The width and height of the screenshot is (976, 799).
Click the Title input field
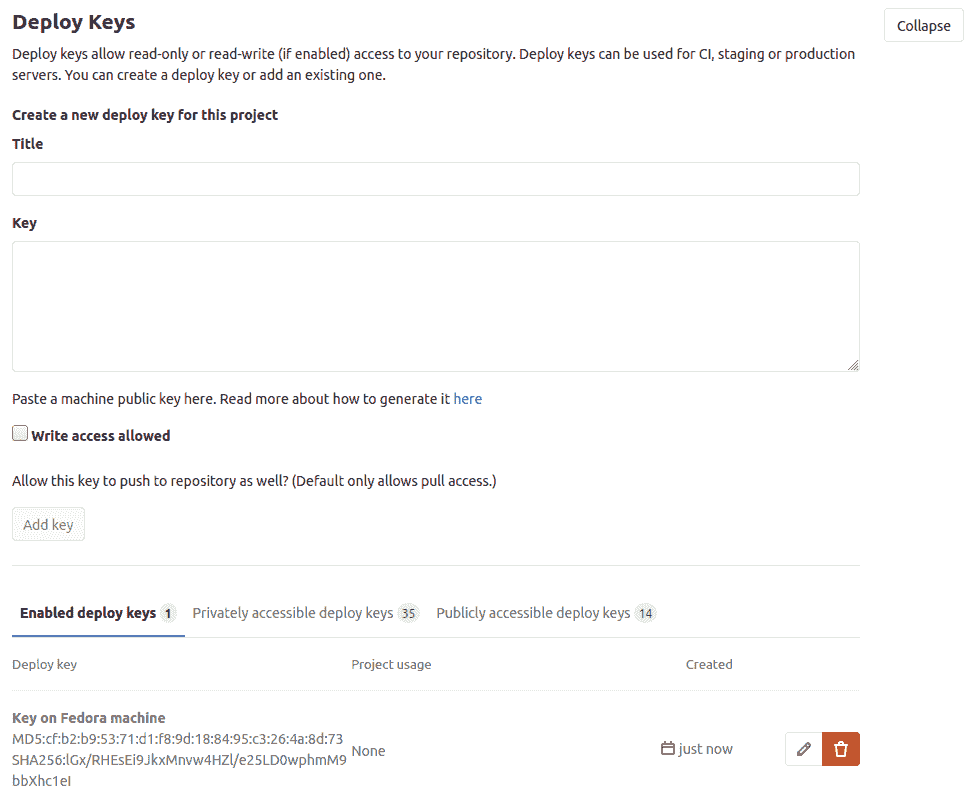[435, 178]
